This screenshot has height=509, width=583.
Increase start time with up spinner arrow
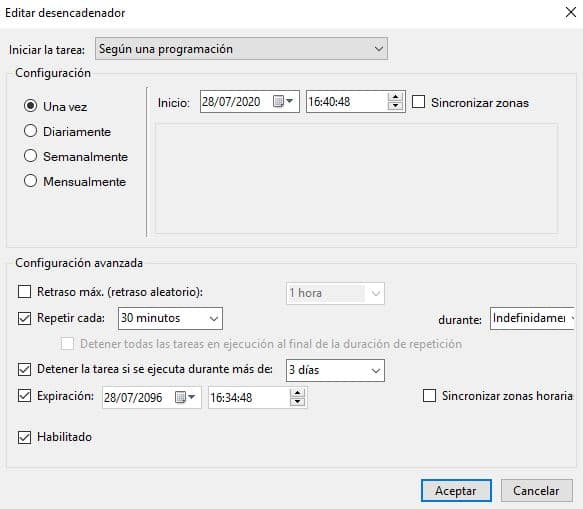pos(395,97)
